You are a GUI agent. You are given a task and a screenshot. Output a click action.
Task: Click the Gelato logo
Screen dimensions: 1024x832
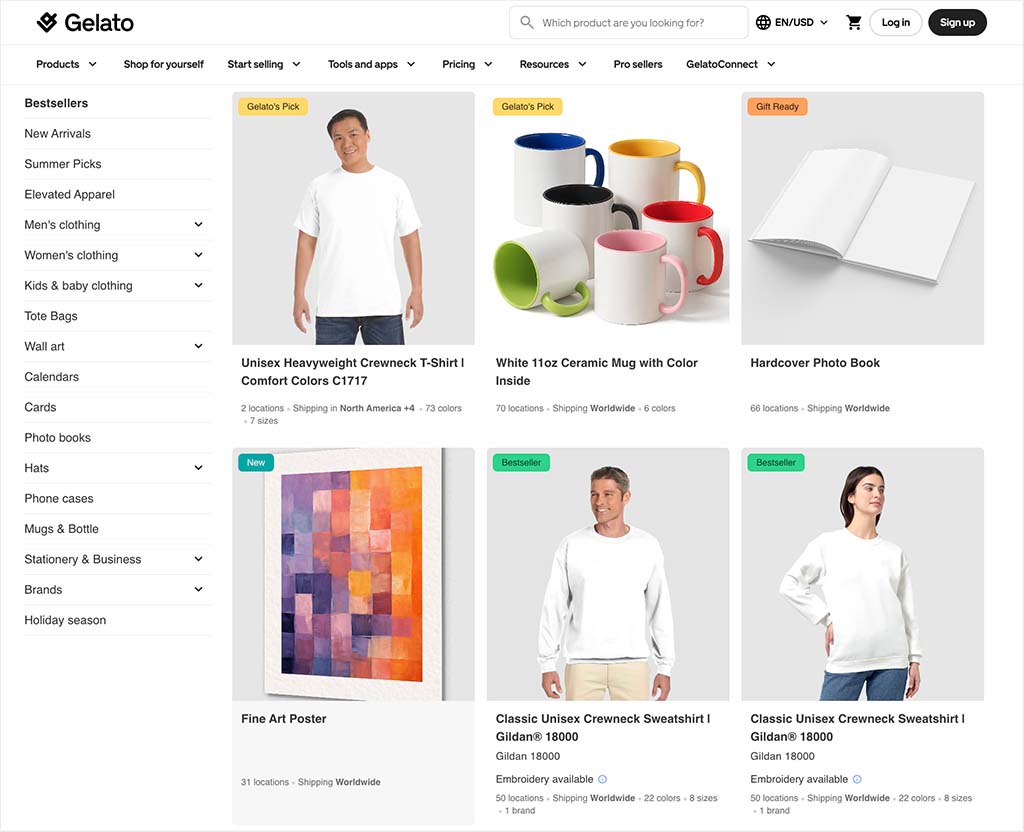85,23
